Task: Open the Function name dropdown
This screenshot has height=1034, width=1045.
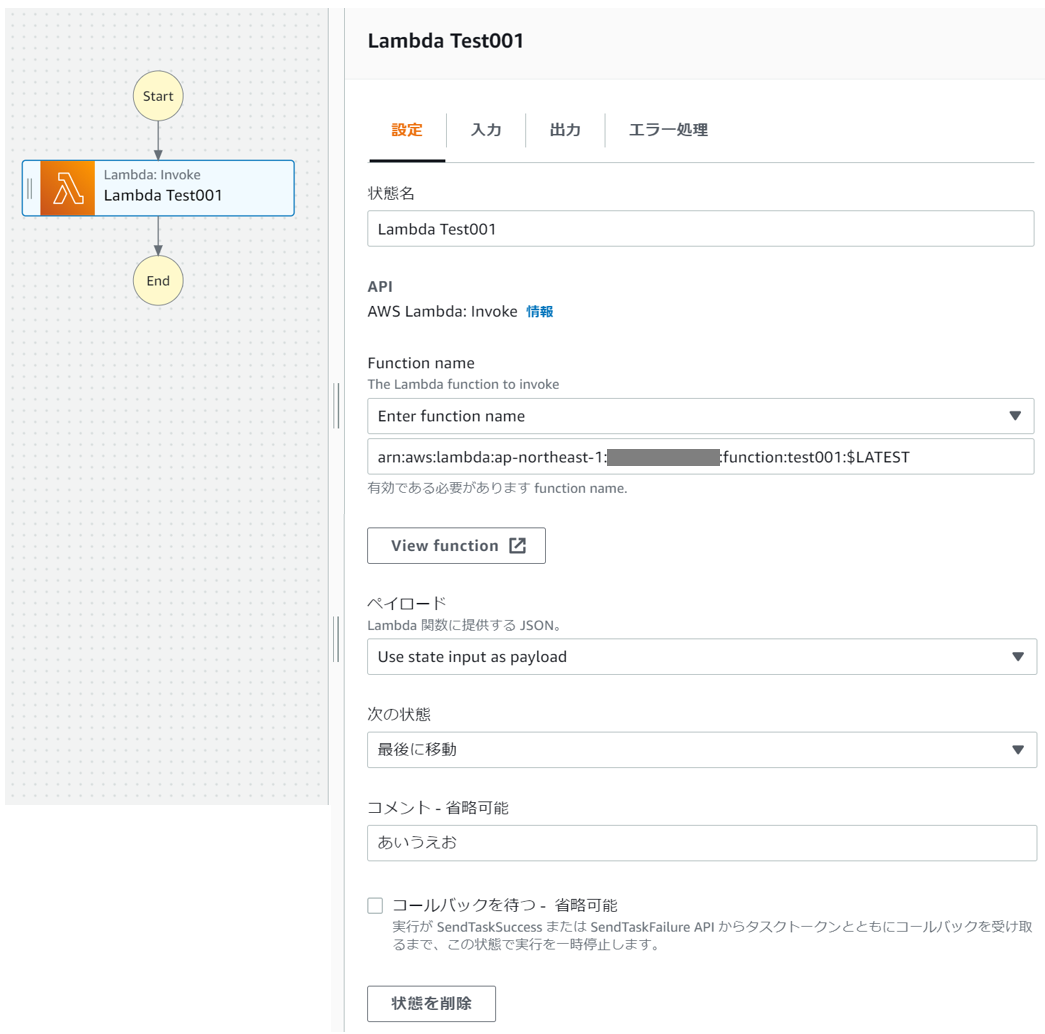Action: point(1016,416)
